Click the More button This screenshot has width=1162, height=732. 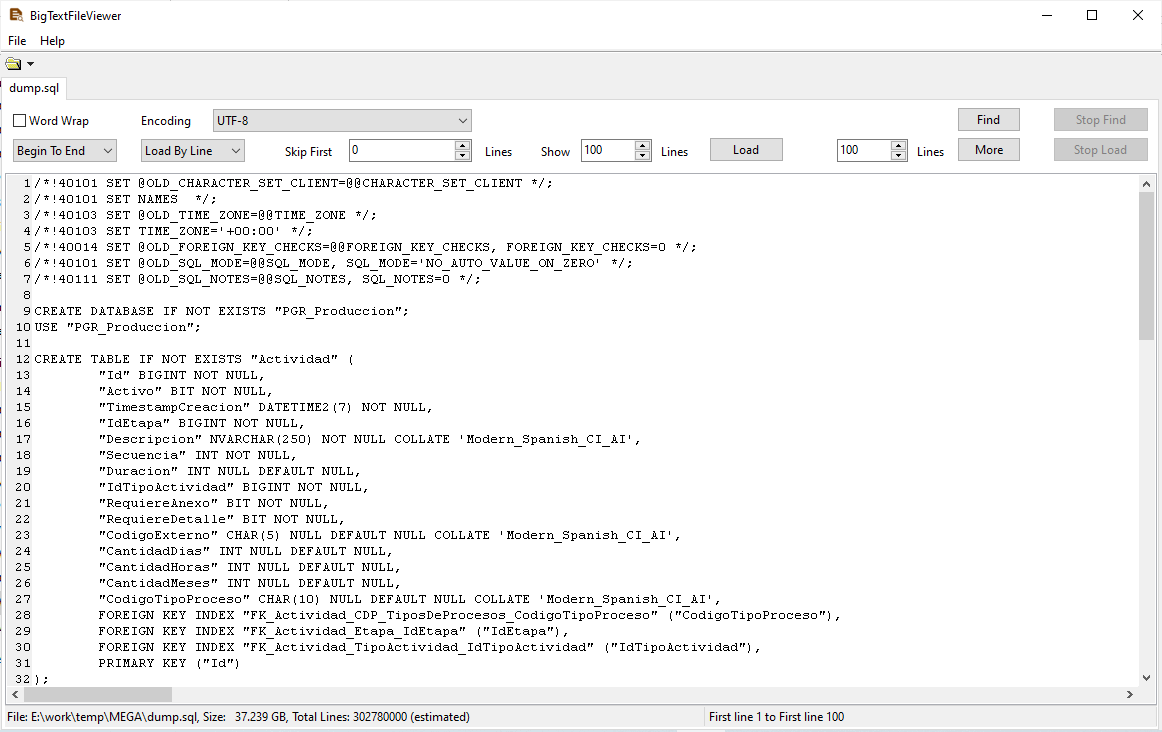point(988,148)
